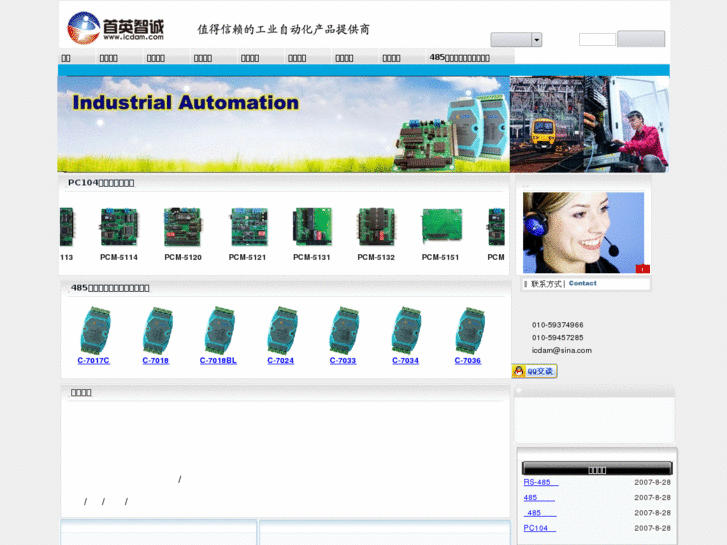
Task: Click the icdam.com site logo
Action: (x=115, y=27)
